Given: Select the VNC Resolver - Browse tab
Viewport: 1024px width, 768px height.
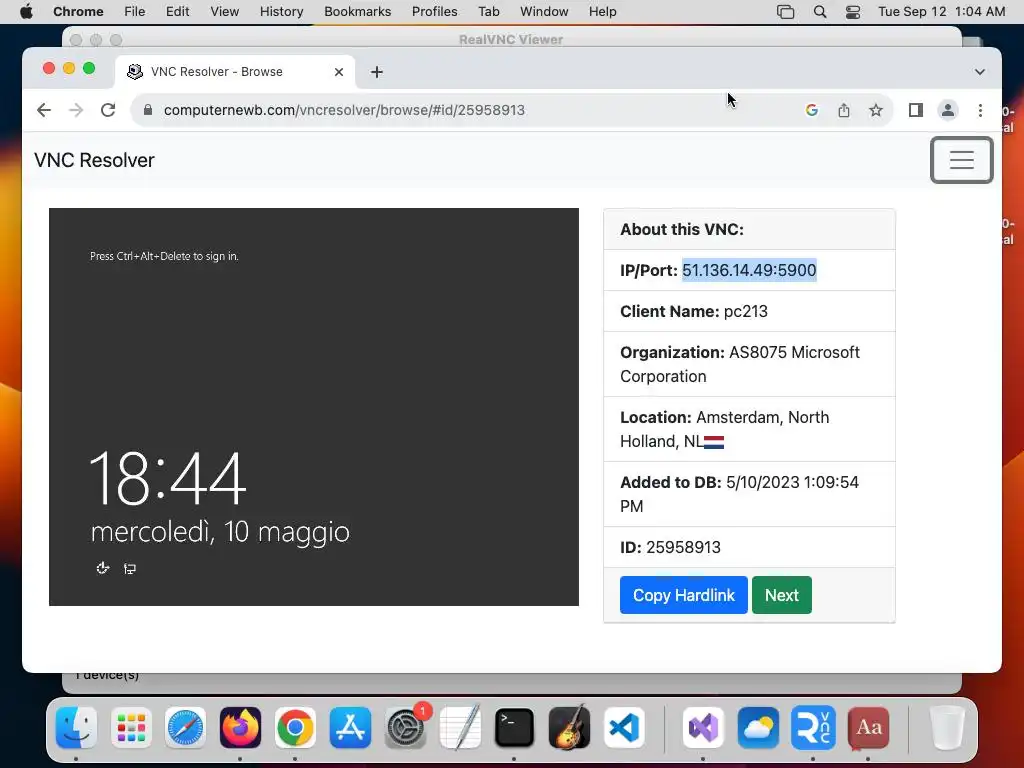Looking at the screenshot, I should pos(235,72).
